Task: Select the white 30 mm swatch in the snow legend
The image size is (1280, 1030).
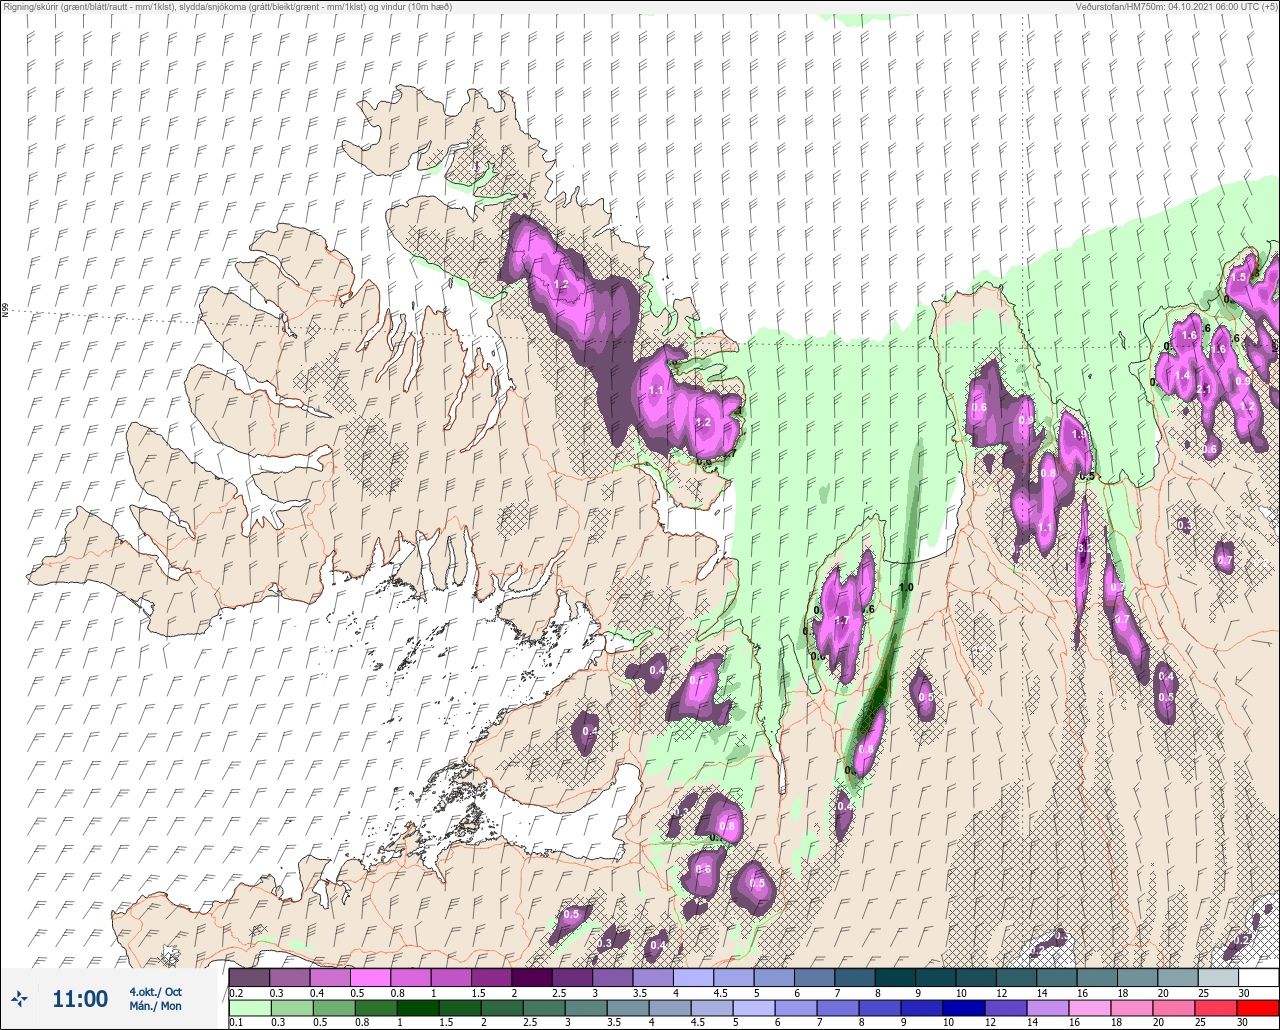Action: pos(1258,977)
